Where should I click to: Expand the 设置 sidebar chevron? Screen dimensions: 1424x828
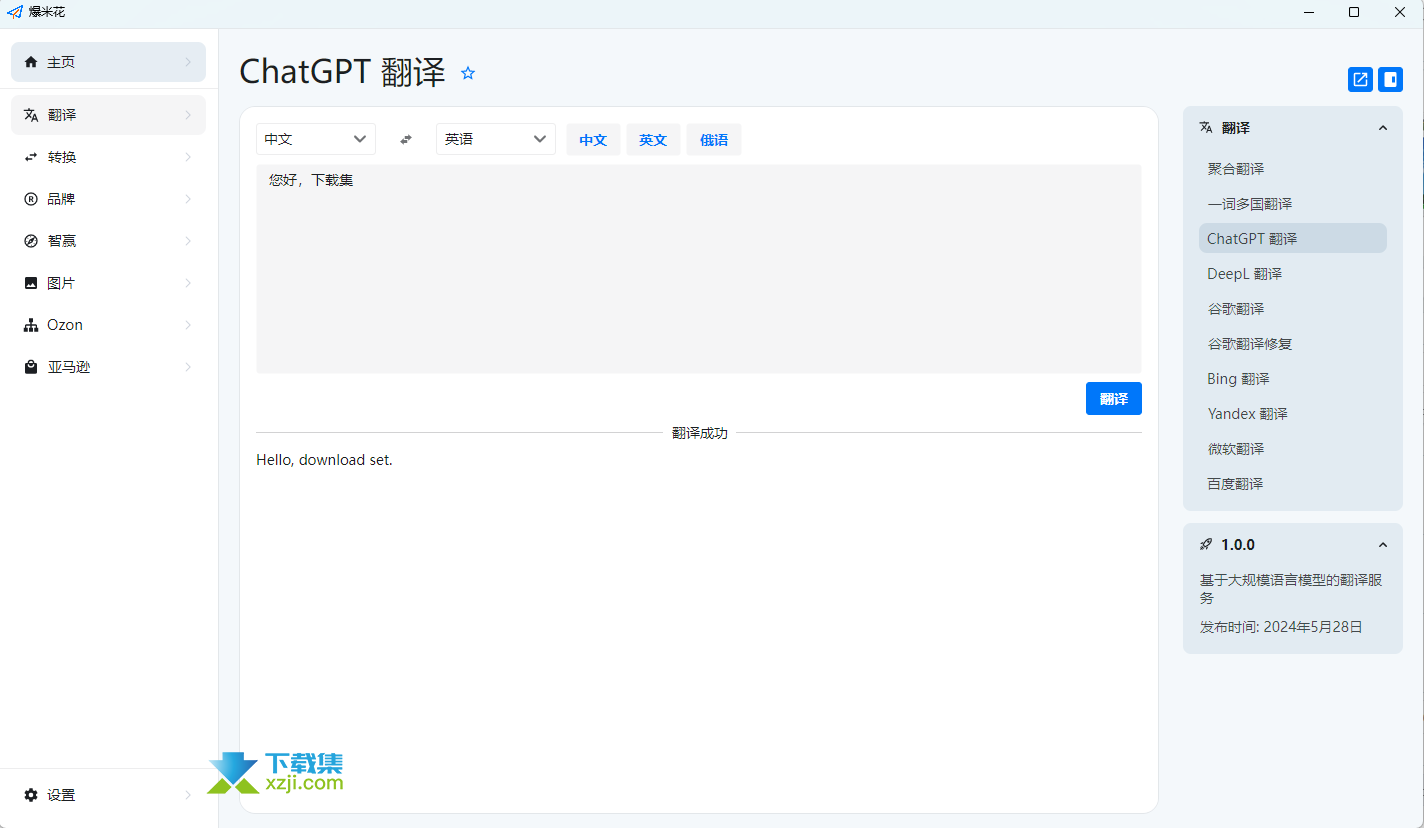[x=188, y=795]
